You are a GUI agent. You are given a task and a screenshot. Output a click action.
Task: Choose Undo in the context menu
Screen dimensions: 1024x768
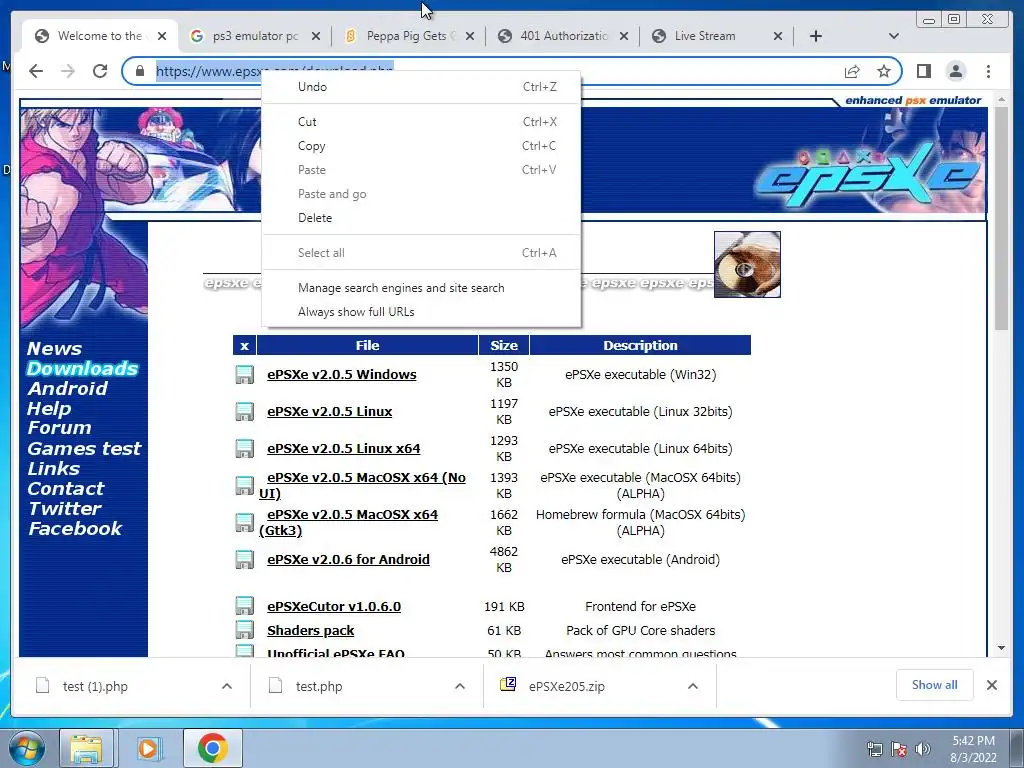click(x=421, y=87)
